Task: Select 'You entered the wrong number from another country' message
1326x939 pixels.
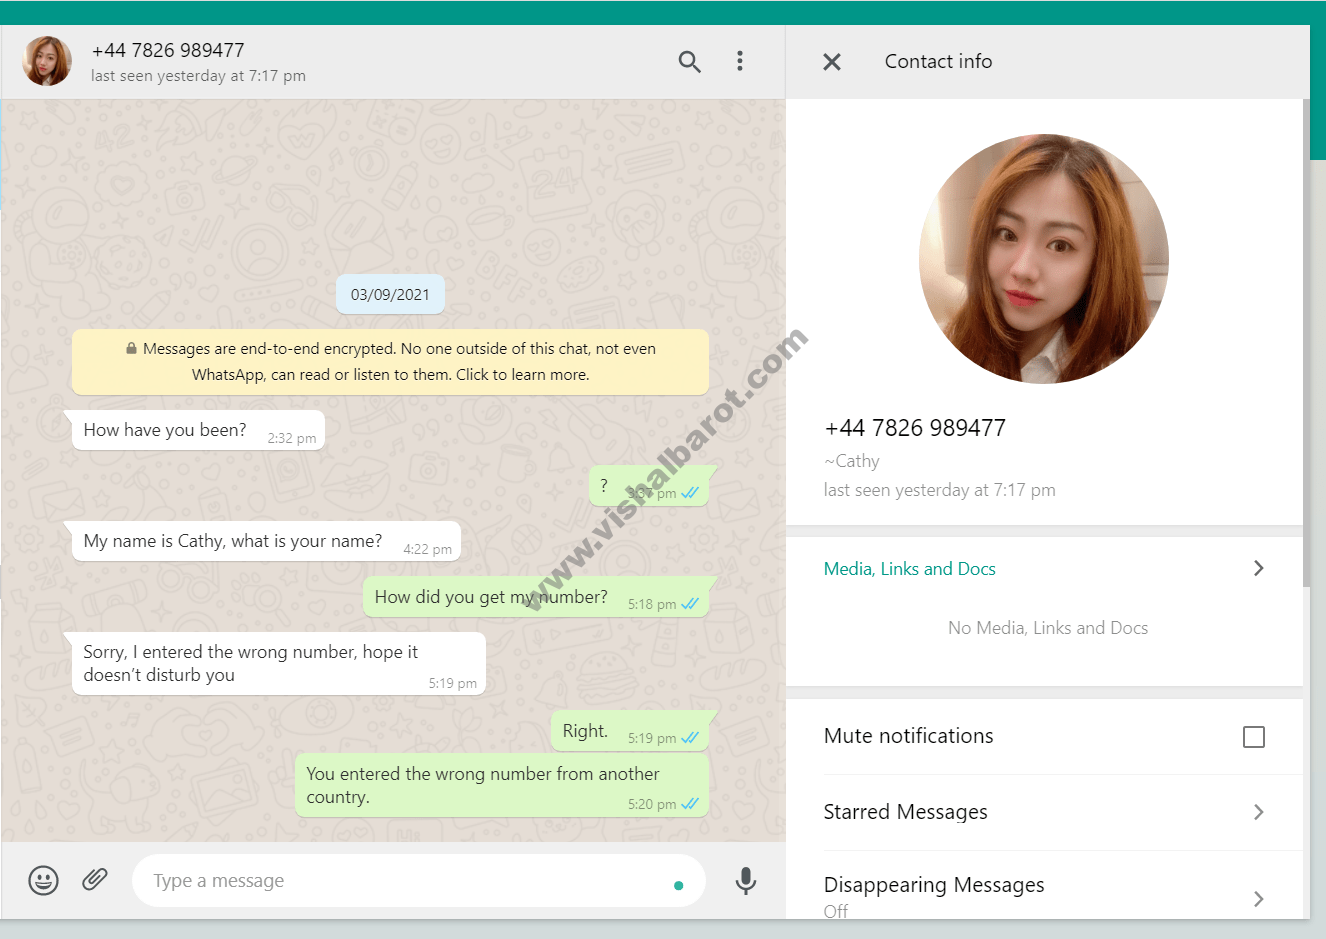Action: point(502,785)
